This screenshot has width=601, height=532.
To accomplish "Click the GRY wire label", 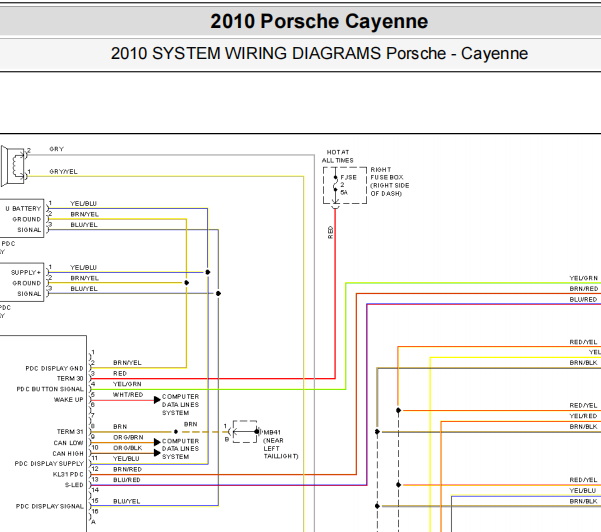I will [x=56, y=149].
